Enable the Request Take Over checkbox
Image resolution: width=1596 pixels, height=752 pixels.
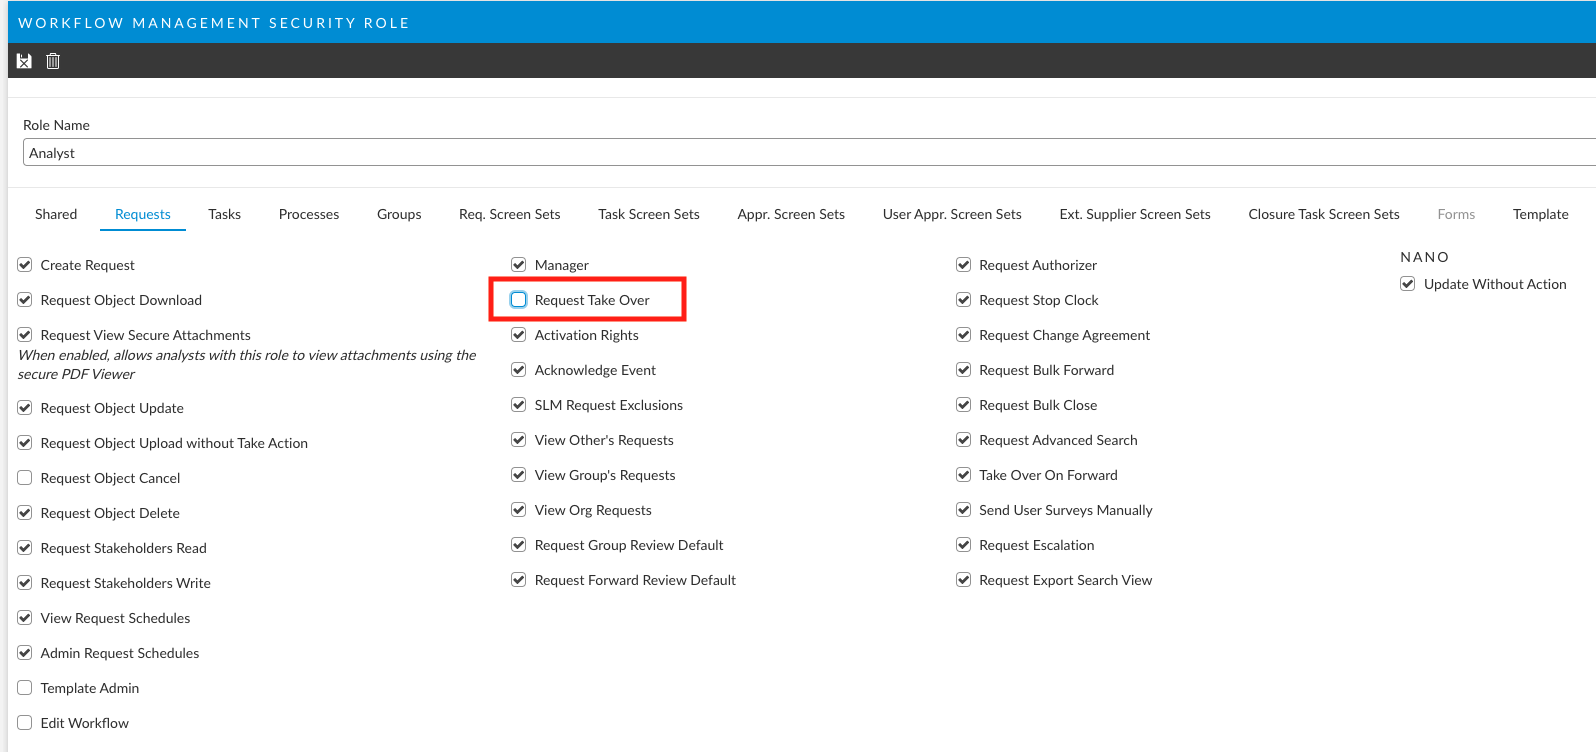click(518, 300)
